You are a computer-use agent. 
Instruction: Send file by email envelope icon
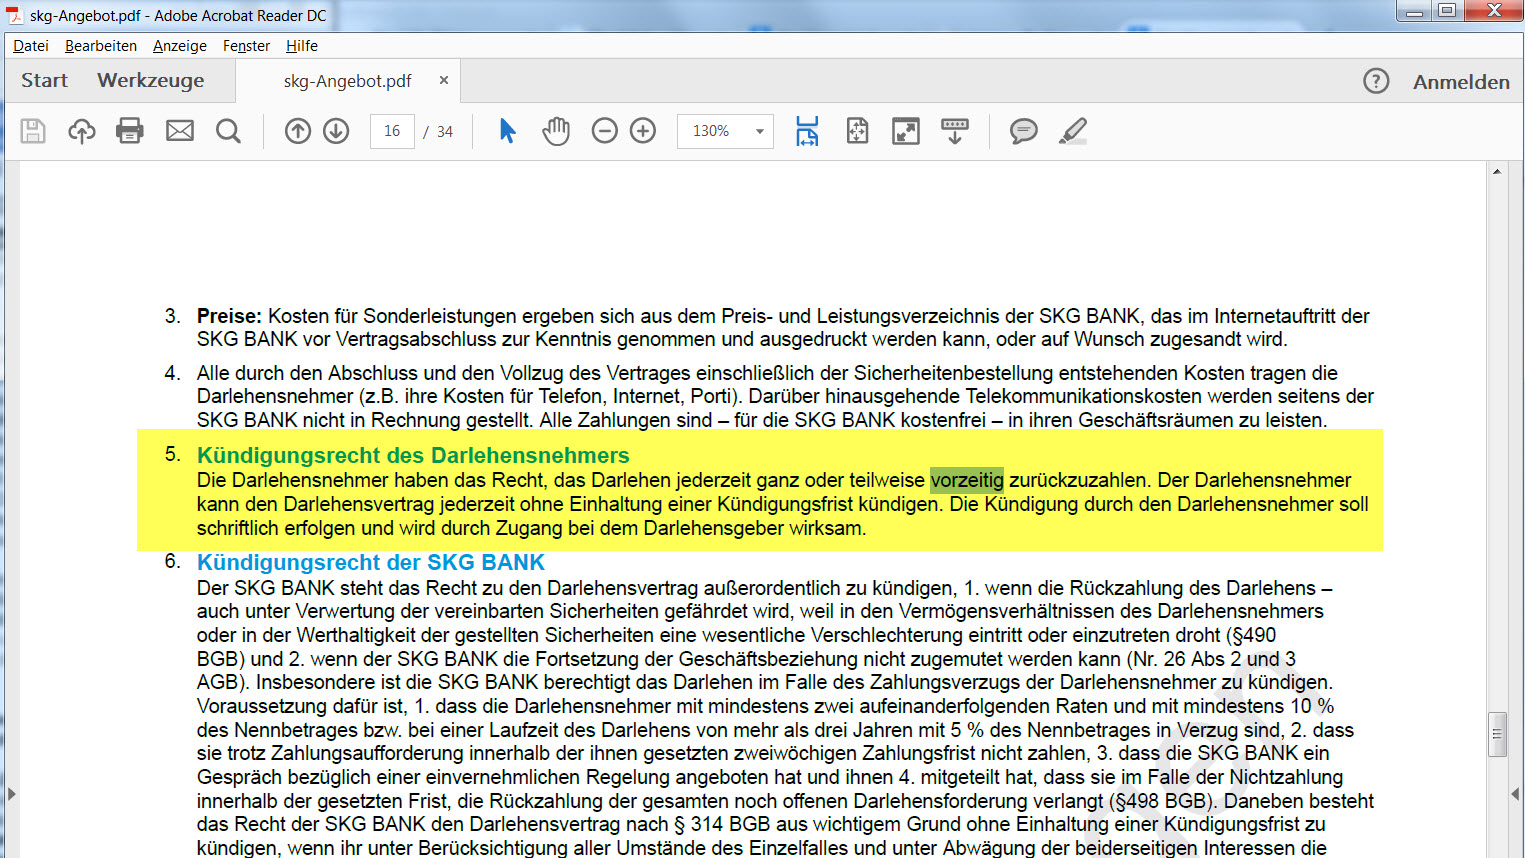[180, 131]
